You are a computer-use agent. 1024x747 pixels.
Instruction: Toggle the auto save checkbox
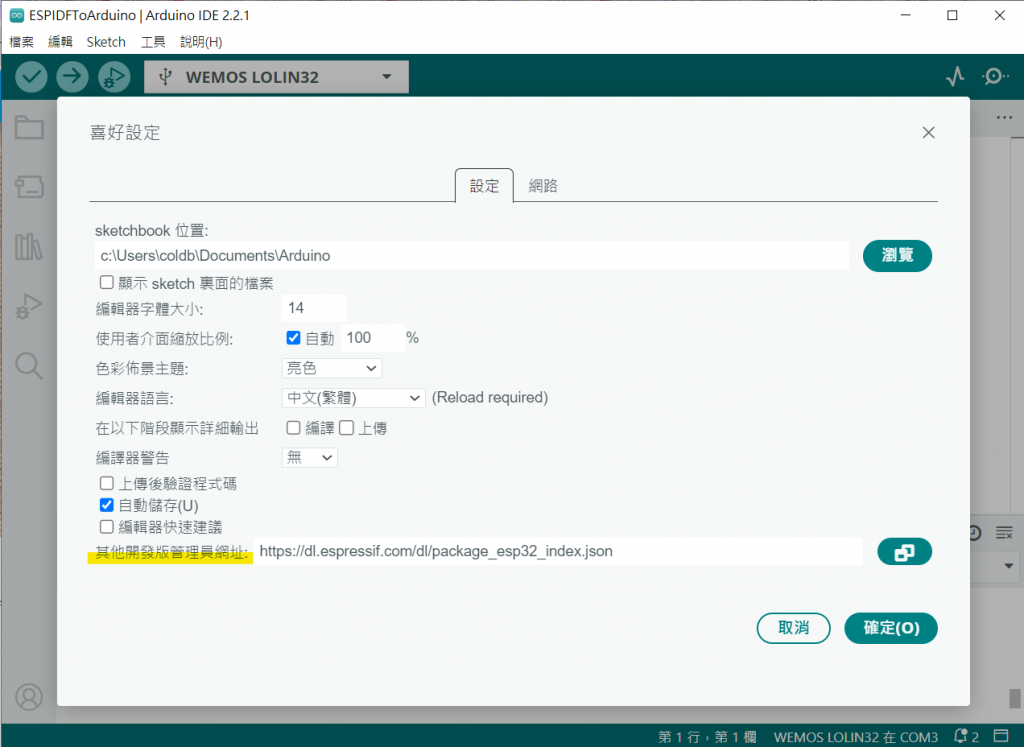click(x=106, y=505)
